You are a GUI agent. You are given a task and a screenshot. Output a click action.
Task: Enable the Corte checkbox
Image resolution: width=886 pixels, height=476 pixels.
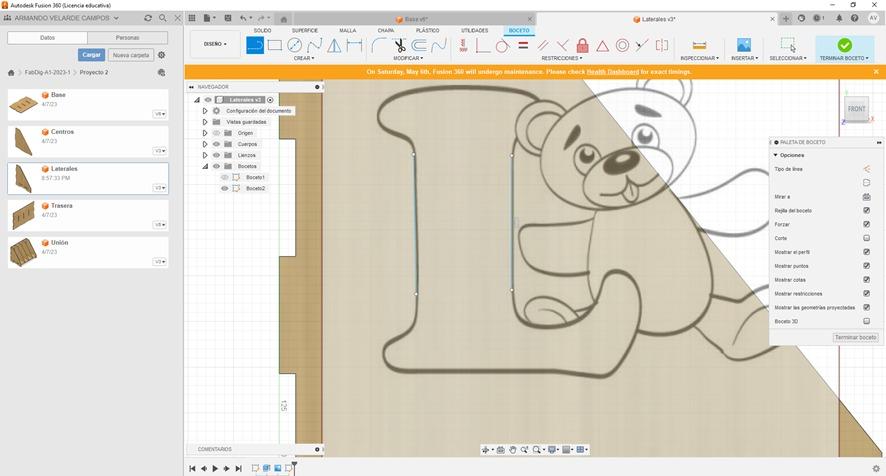(x=866, y=238)
